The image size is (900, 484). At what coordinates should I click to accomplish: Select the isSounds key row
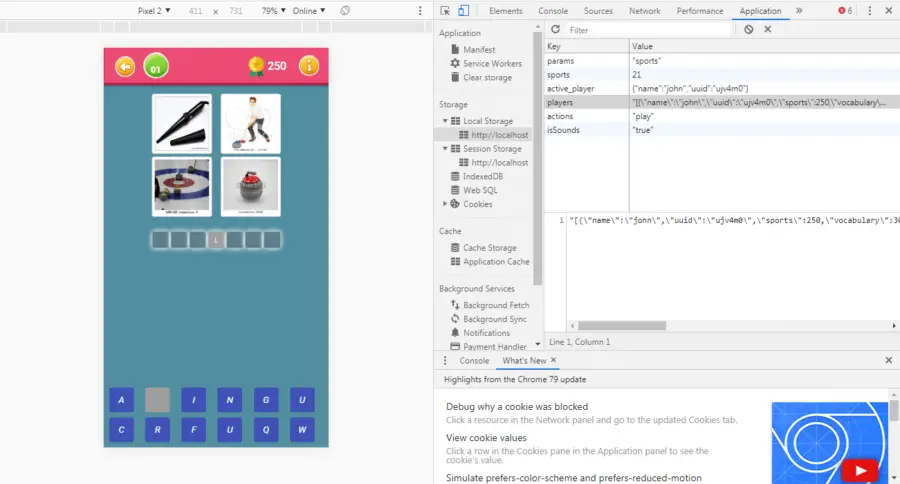[x=722, y=130]
